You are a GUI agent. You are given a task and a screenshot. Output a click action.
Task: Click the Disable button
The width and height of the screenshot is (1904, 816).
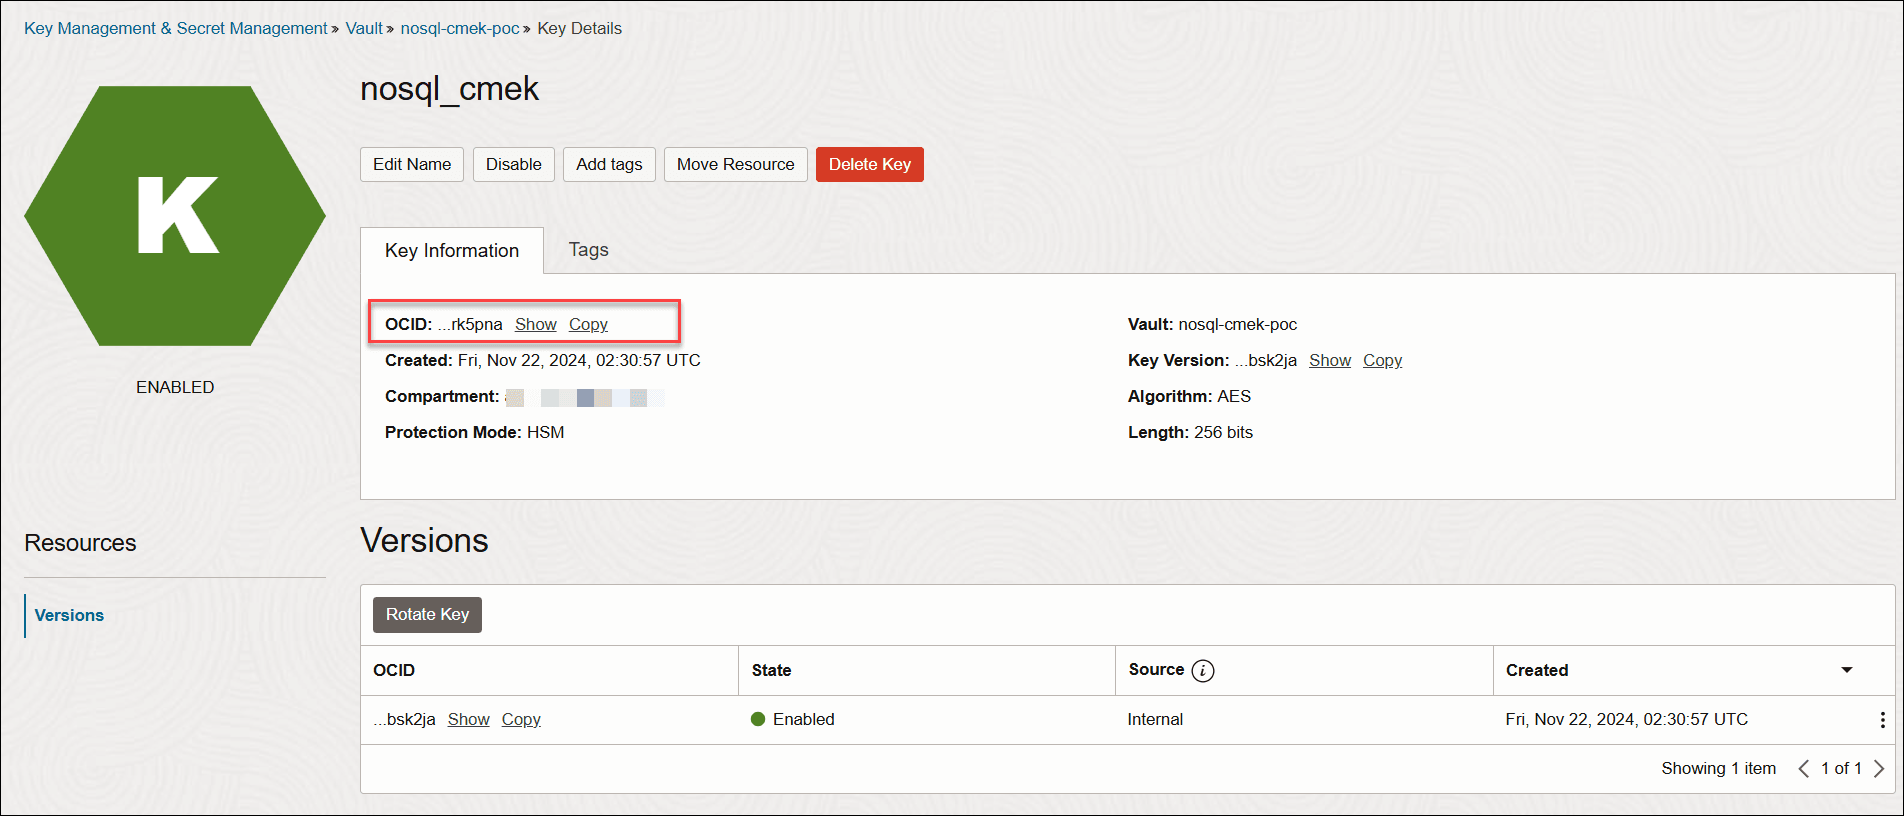coord(513,165)
